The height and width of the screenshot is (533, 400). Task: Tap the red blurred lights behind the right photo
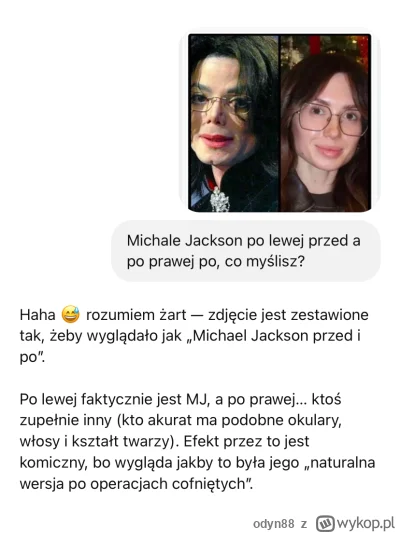click(363, 50)
